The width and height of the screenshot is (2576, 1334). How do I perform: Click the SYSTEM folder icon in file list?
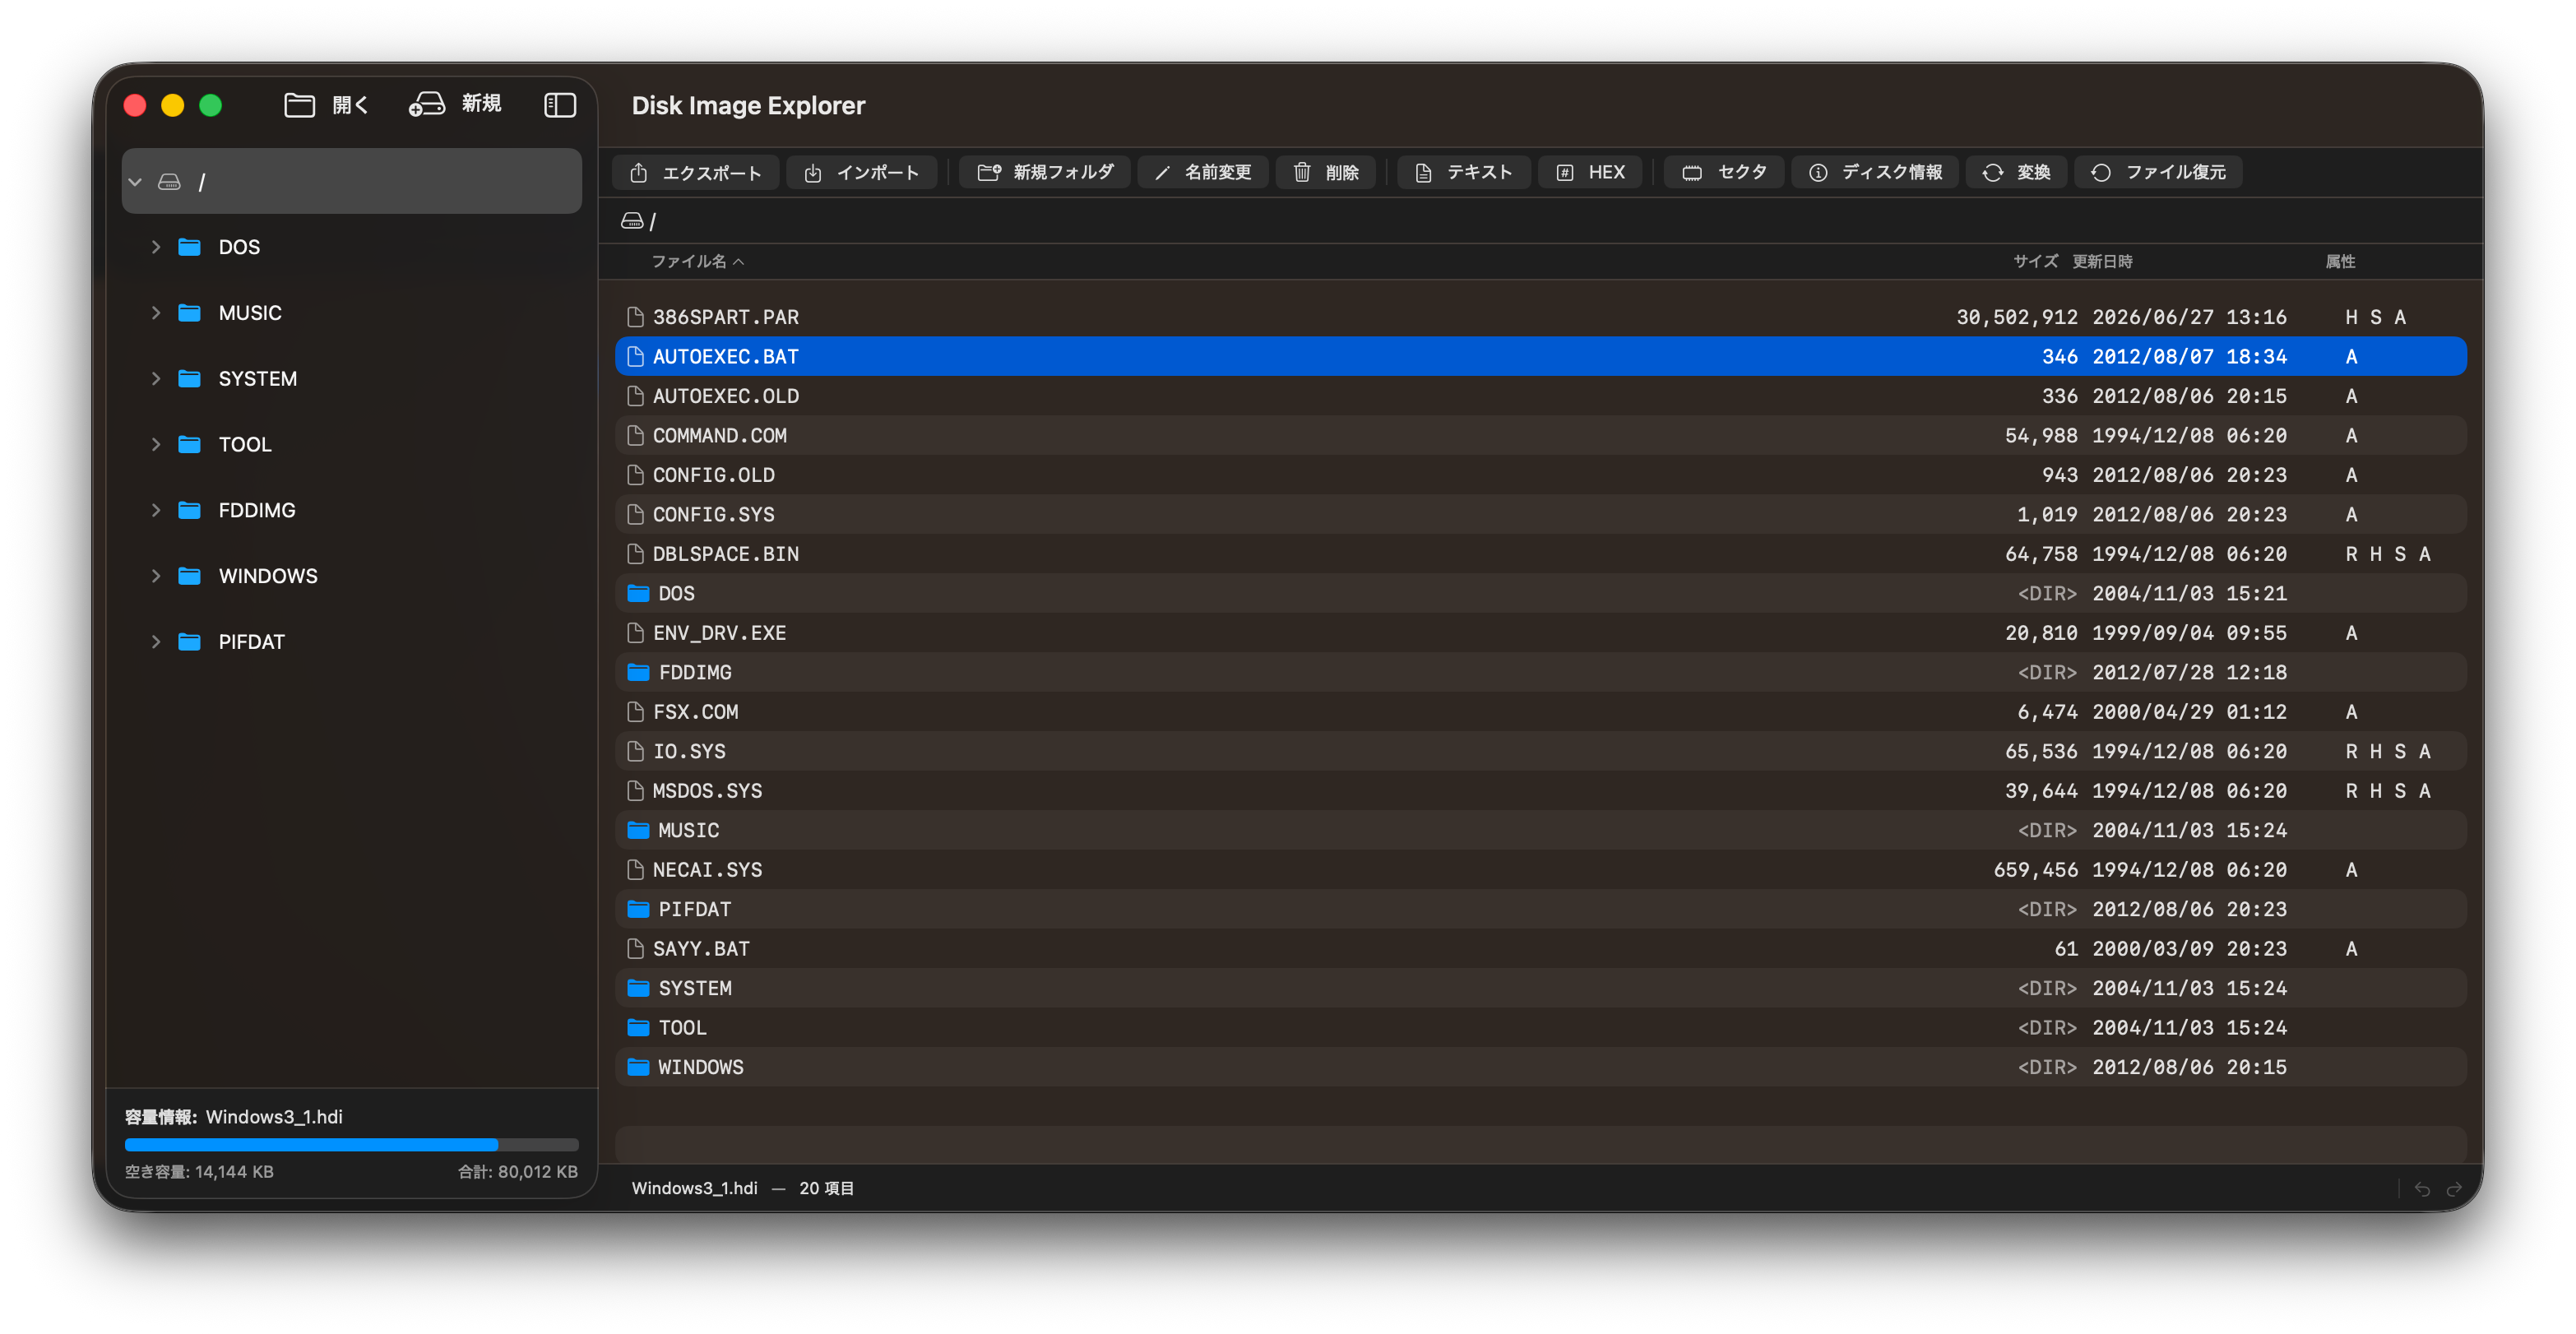pos(637,988)
